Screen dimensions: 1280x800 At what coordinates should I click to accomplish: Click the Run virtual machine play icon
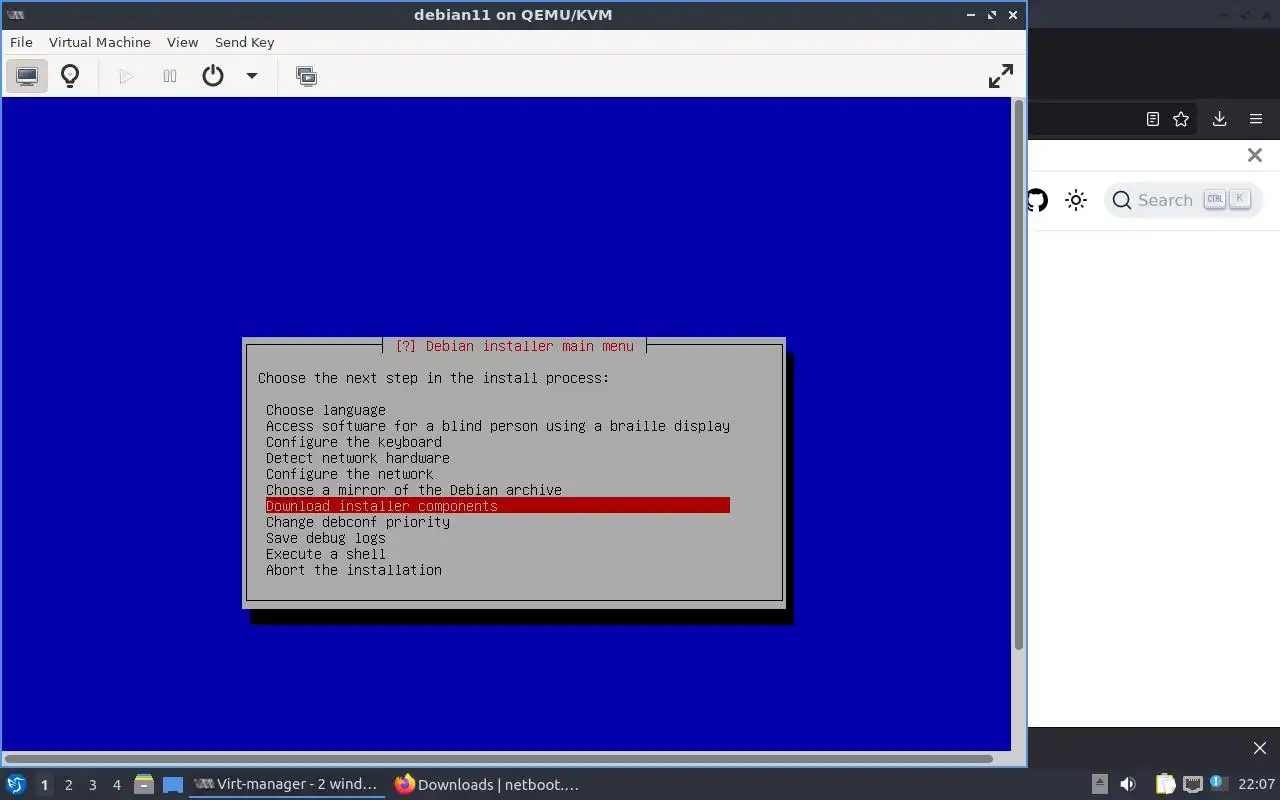[x=126, y=76]
